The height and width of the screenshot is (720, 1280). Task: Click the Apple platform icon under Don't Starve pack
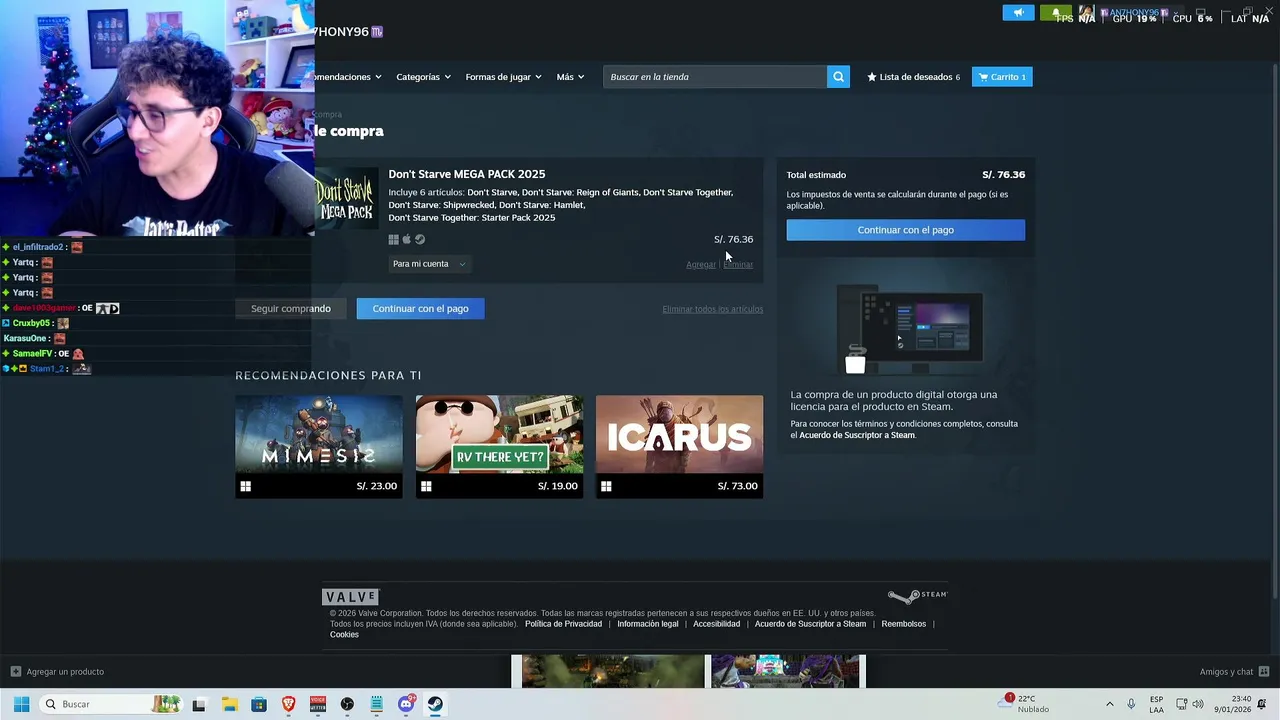[406, 240]
